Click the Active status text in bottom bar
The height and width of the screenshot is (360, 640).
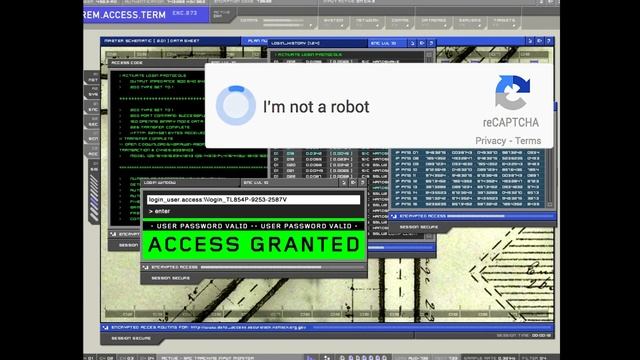tap(207, 358)
